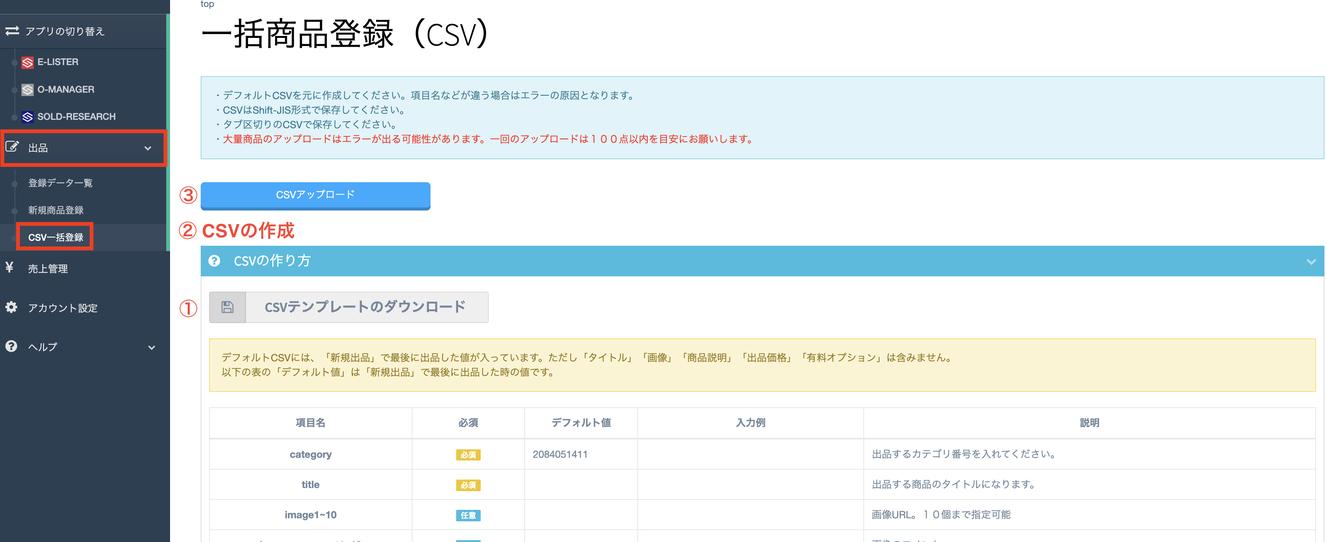Click the gear icon for アカウント設定

click(11, 308)
